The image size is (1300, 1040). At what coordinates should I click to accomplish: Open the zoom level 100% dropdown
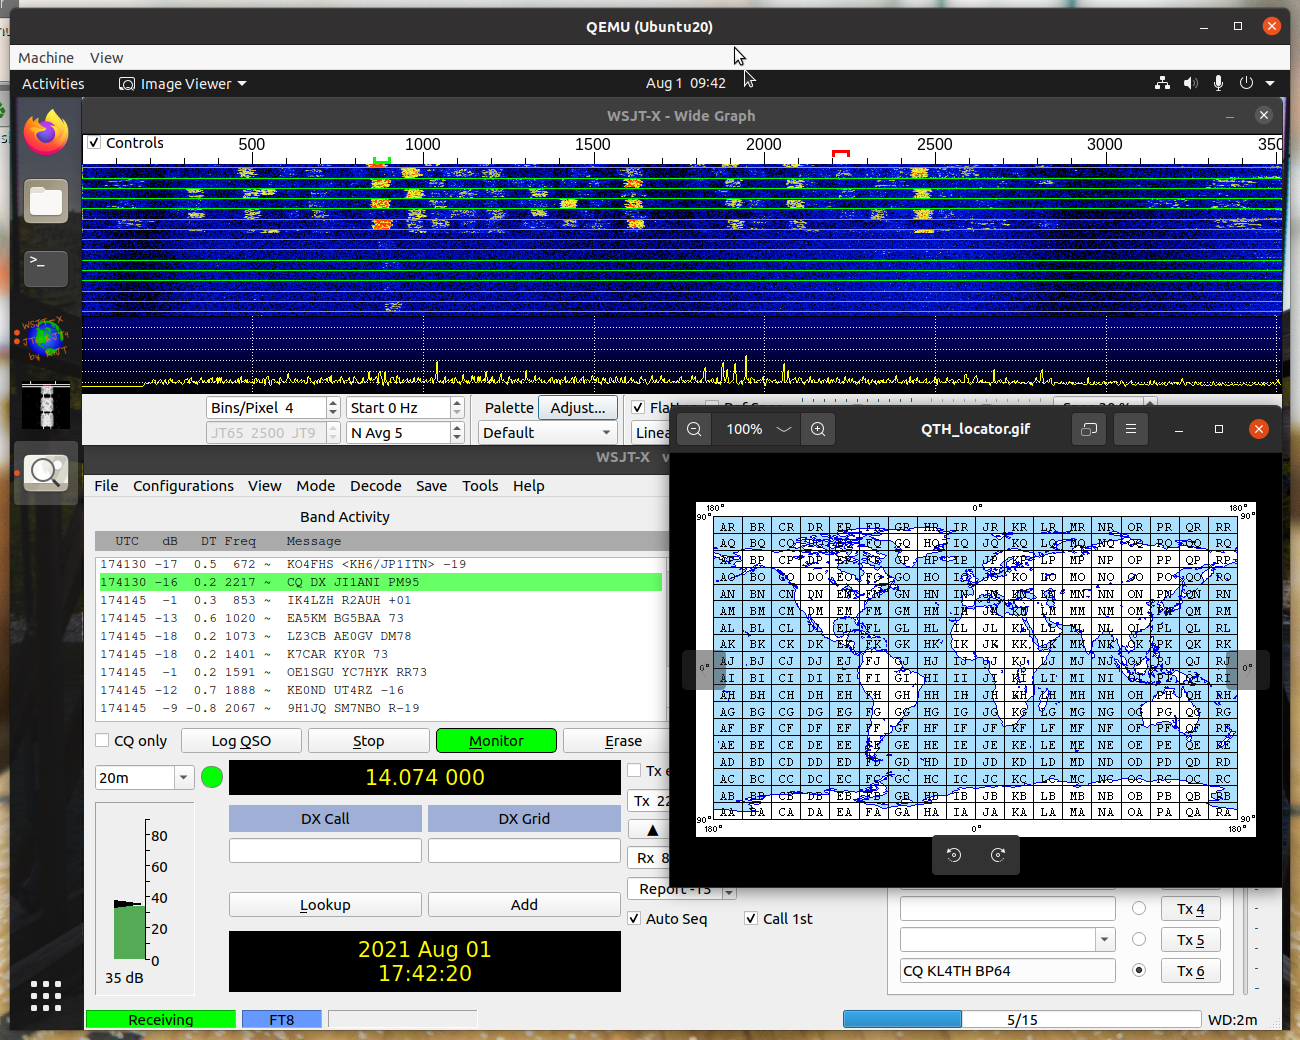click(784, 429)
